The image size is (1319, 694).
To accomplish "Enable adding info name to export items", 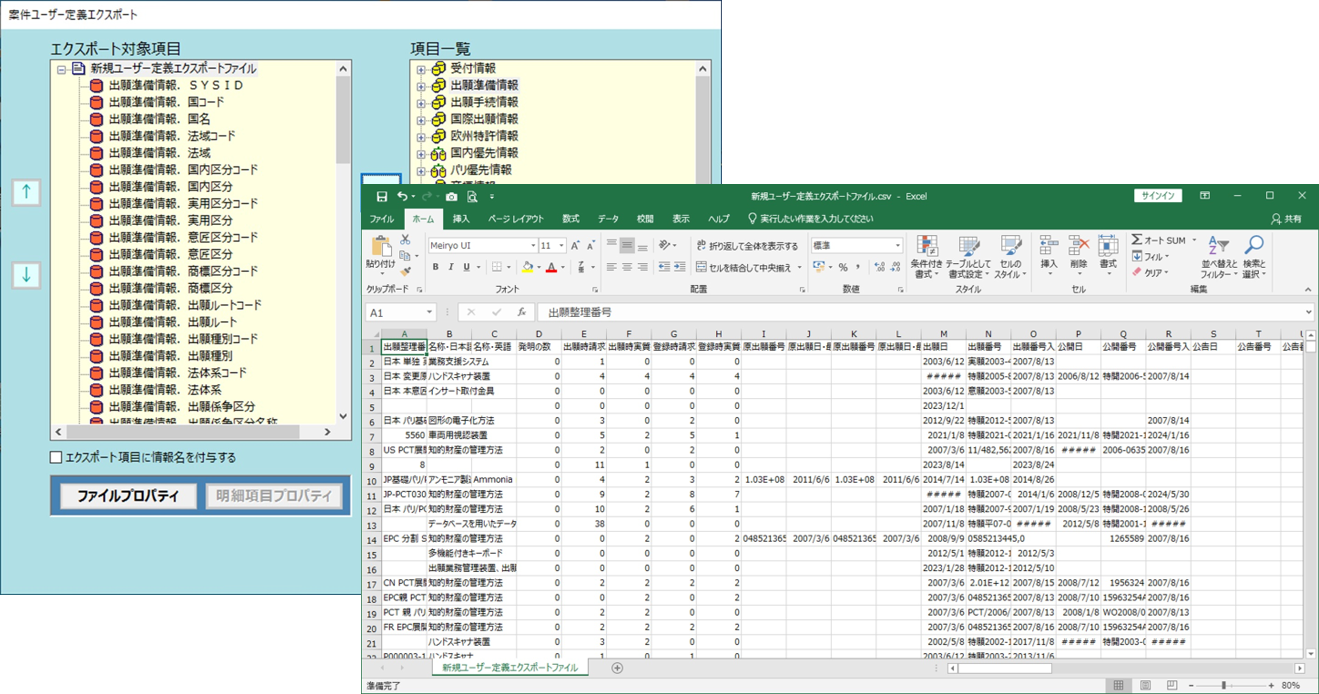I will pyautogui.click(x=57, y=458).
